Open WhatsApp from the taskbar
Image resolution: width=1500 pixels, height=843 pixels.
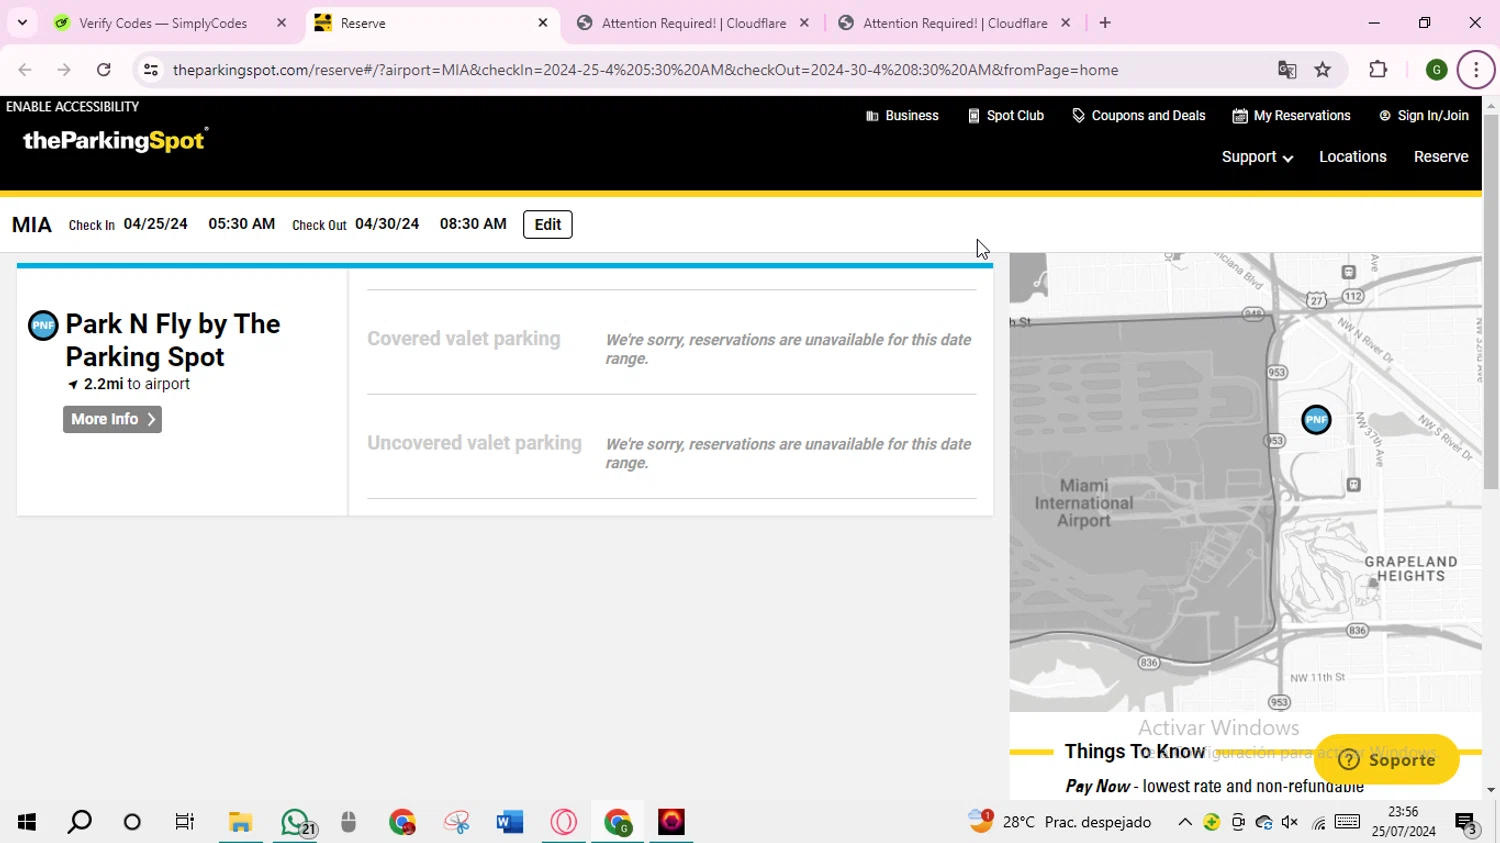pos(296,822)
